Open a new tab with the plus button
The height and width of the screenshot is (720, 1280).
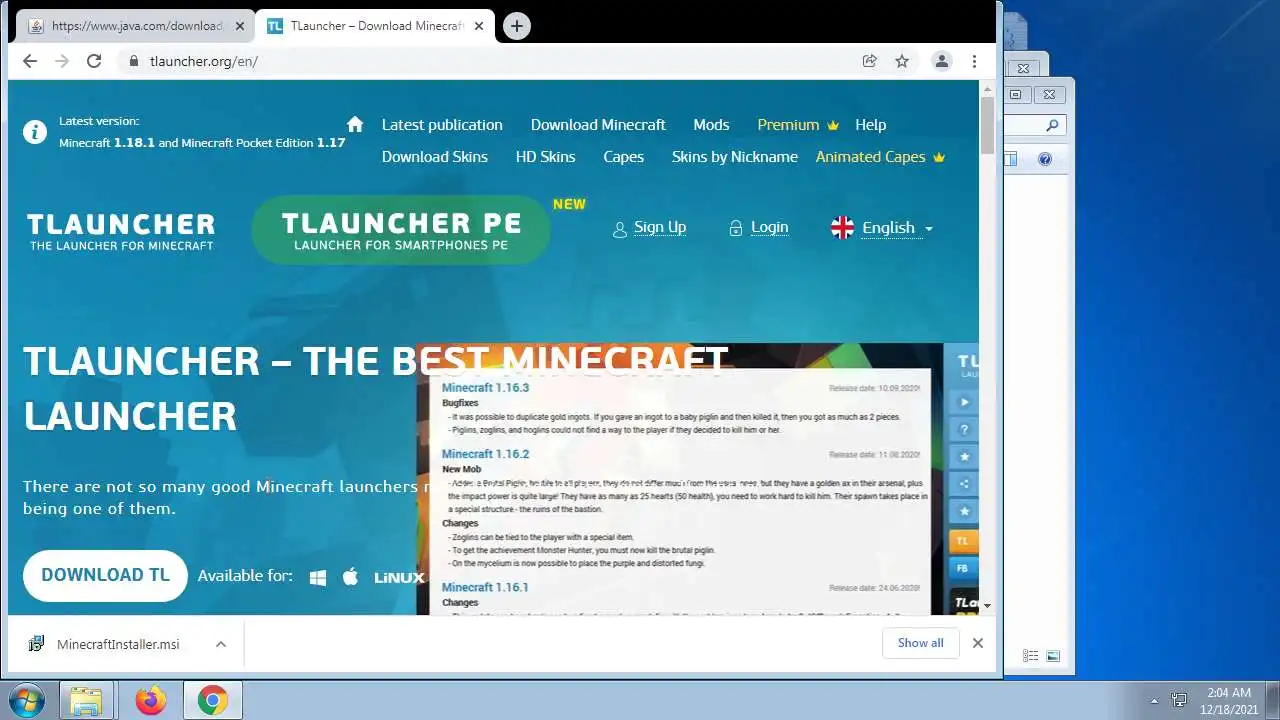coord(517,26)
